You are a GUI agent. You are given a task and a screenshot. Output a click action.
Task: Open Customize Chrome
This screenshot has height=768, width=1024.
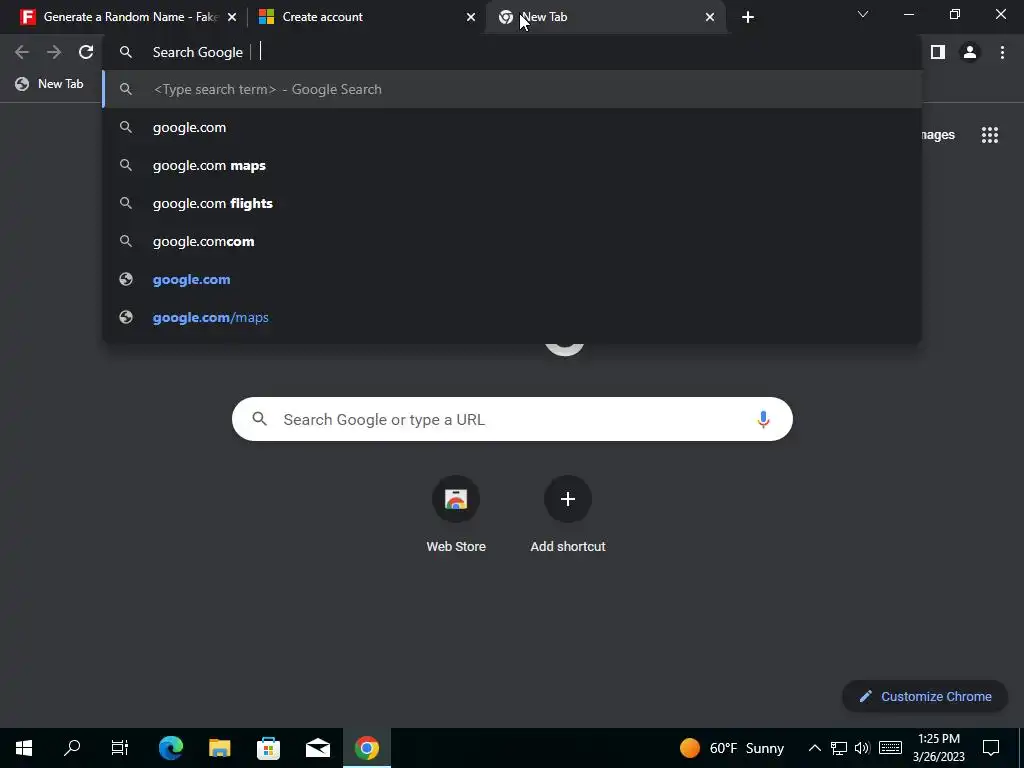pyautogui.click(x=925, y=696)
